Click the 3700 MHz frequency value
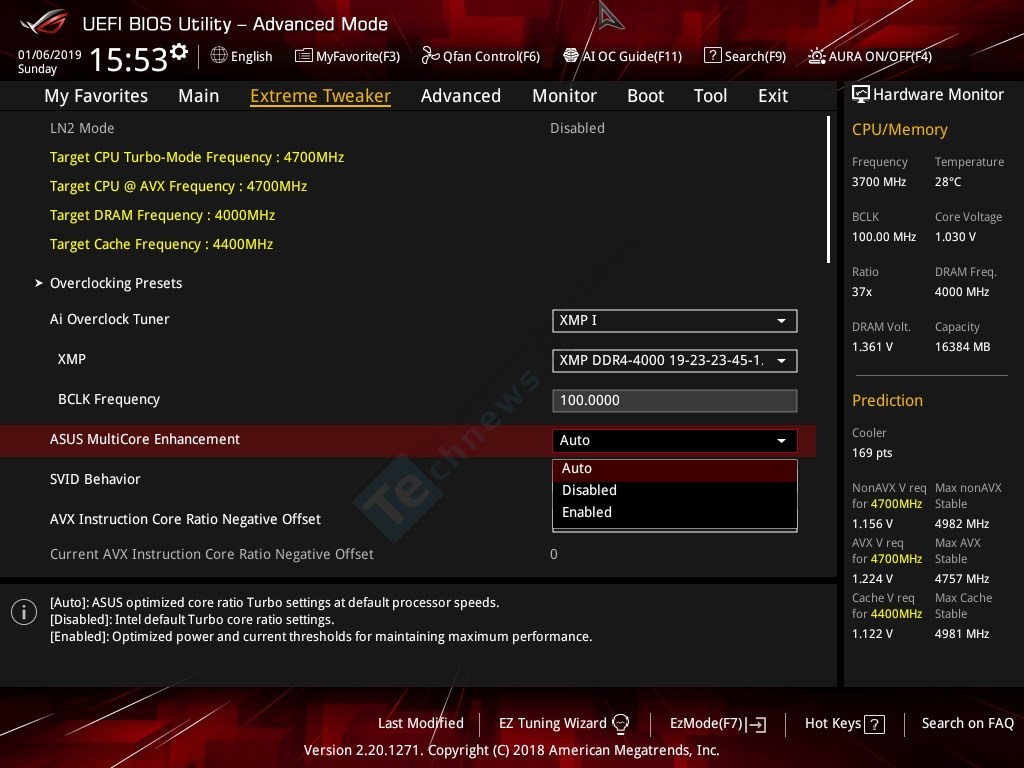1024x768 pixels. [878, 182]
